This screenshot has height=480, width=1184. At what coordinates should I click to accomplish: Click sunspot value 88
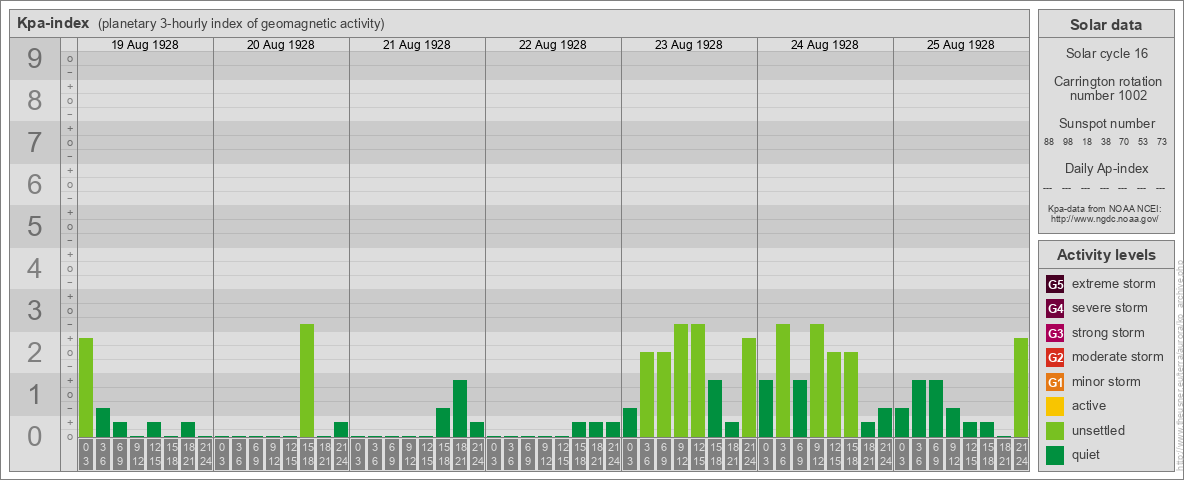1049,142
